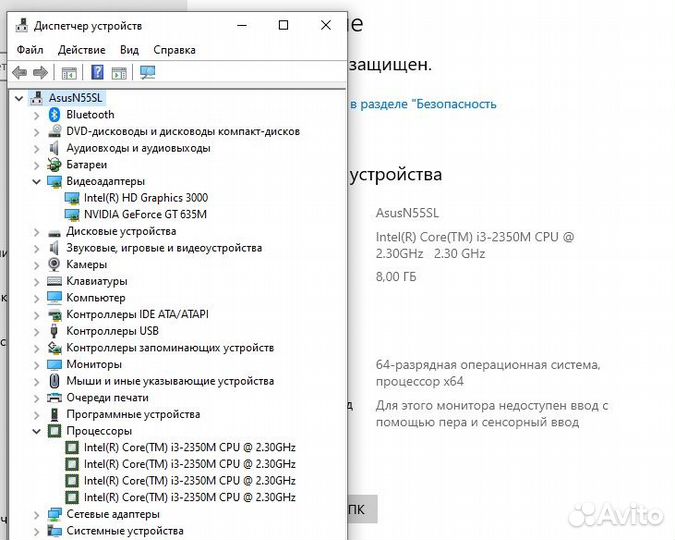The width and height of the screenshot is (675, 540).
Task: Click the NVIDIA GeForce GT 635M device icon
Action: click(x=72, y=214)
